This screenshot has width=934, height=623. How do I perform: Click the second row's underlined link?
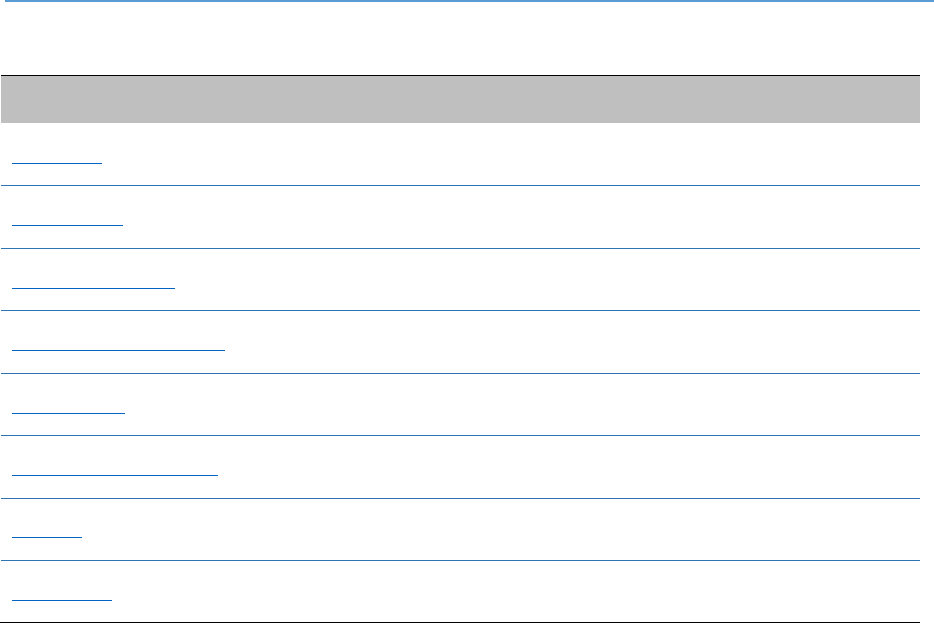point(69,220)
